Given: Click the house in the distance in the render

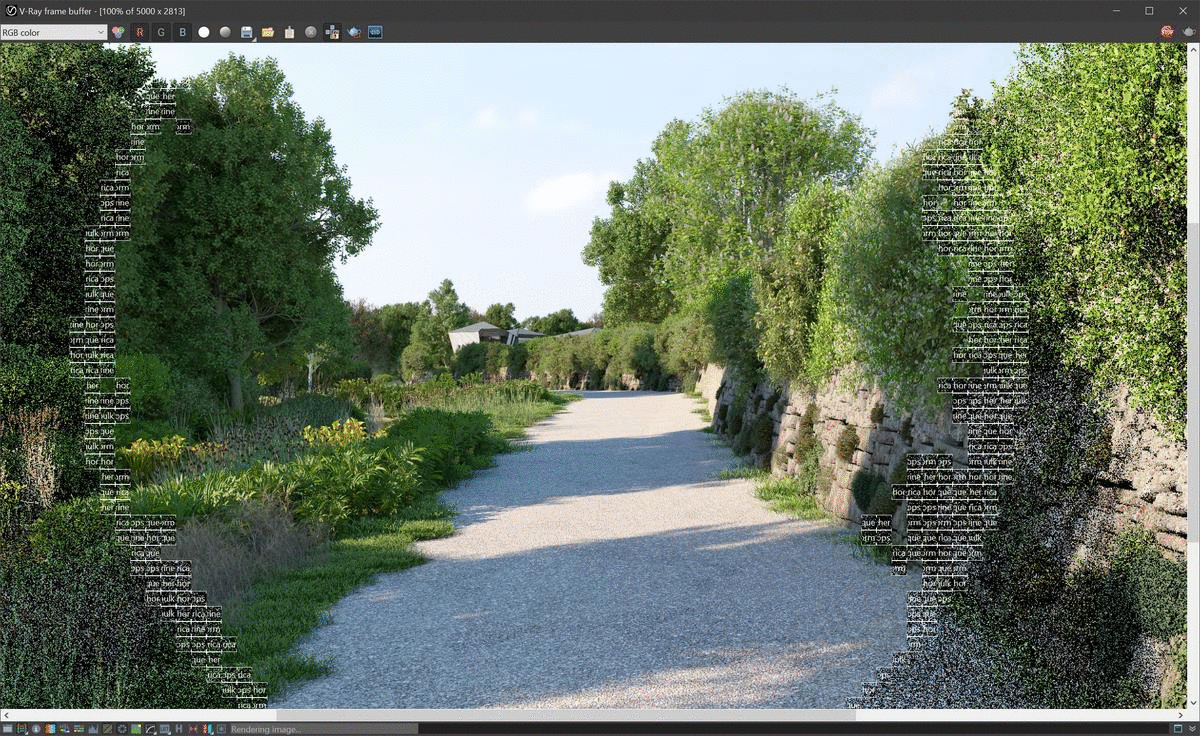Looking at the screenshot, I should click(486, 335).
